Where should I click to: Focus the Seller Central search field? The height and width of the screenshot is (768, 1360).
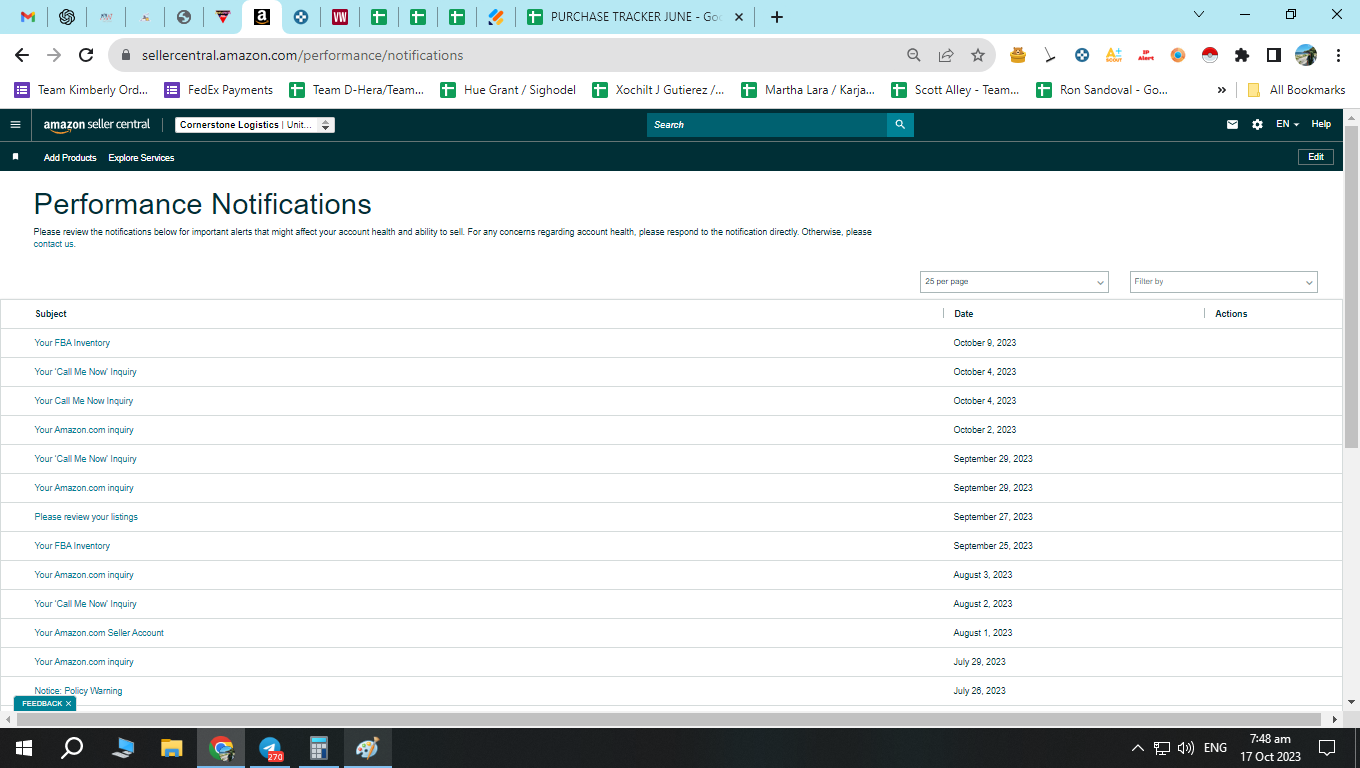point(767,125)
